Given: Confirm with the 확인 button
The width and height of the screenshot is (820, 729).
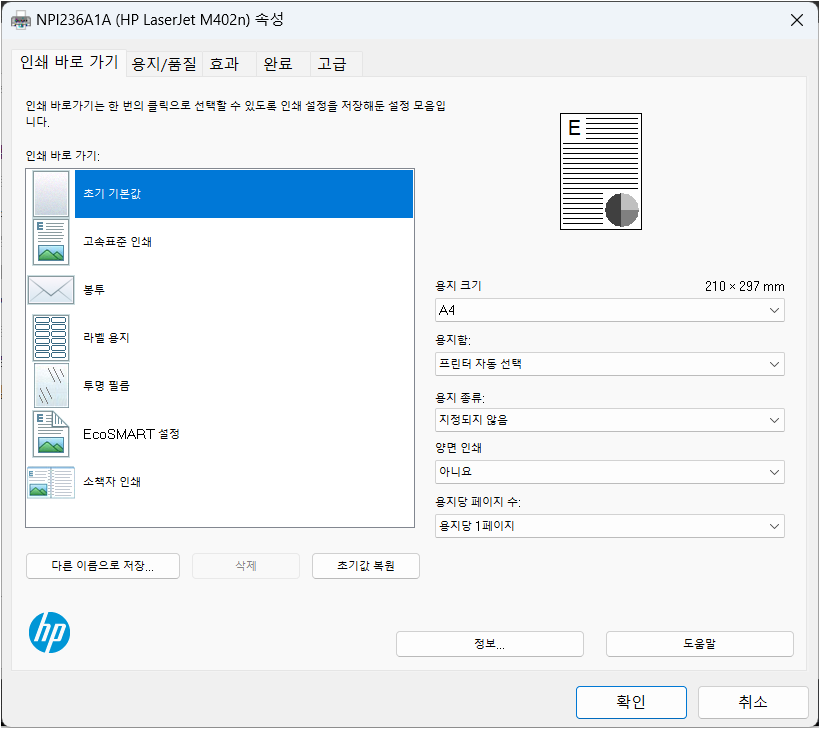Looking at the screenshot, I should click(631, 702).
